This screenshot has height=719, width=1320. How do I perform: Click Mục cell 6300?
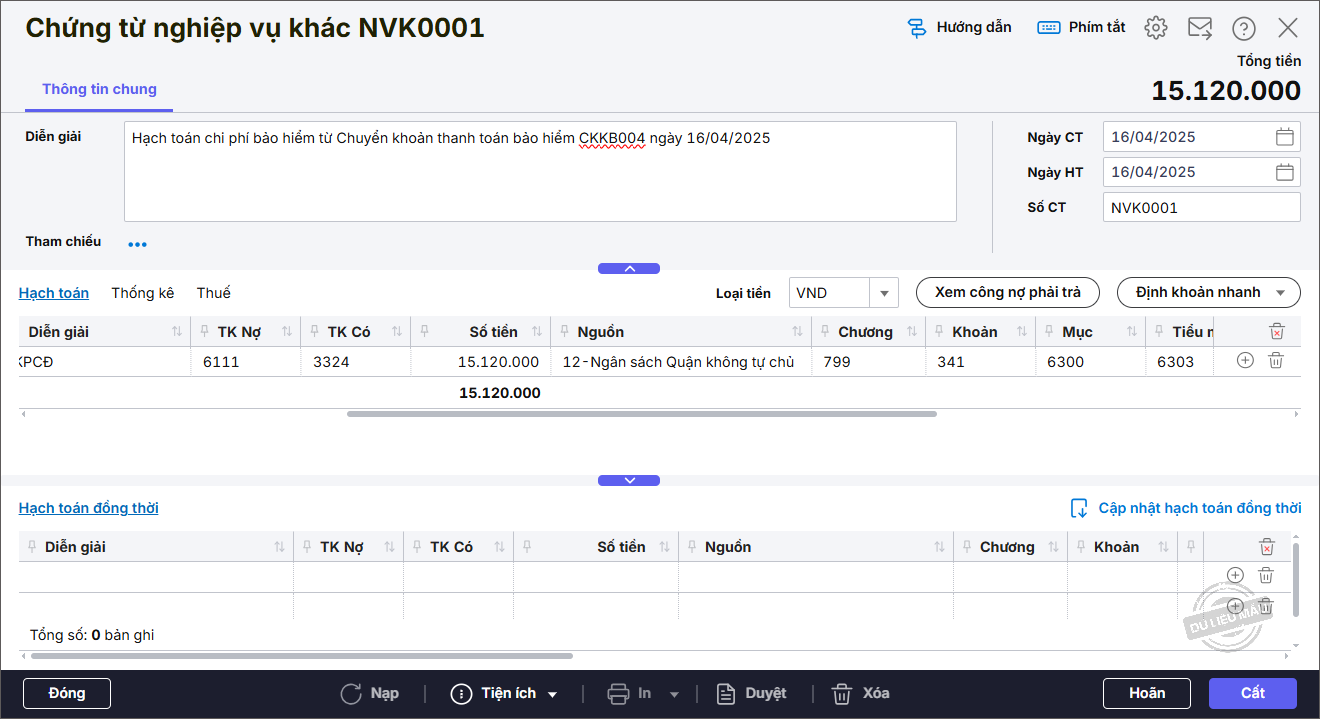[x=1090, y=362]
